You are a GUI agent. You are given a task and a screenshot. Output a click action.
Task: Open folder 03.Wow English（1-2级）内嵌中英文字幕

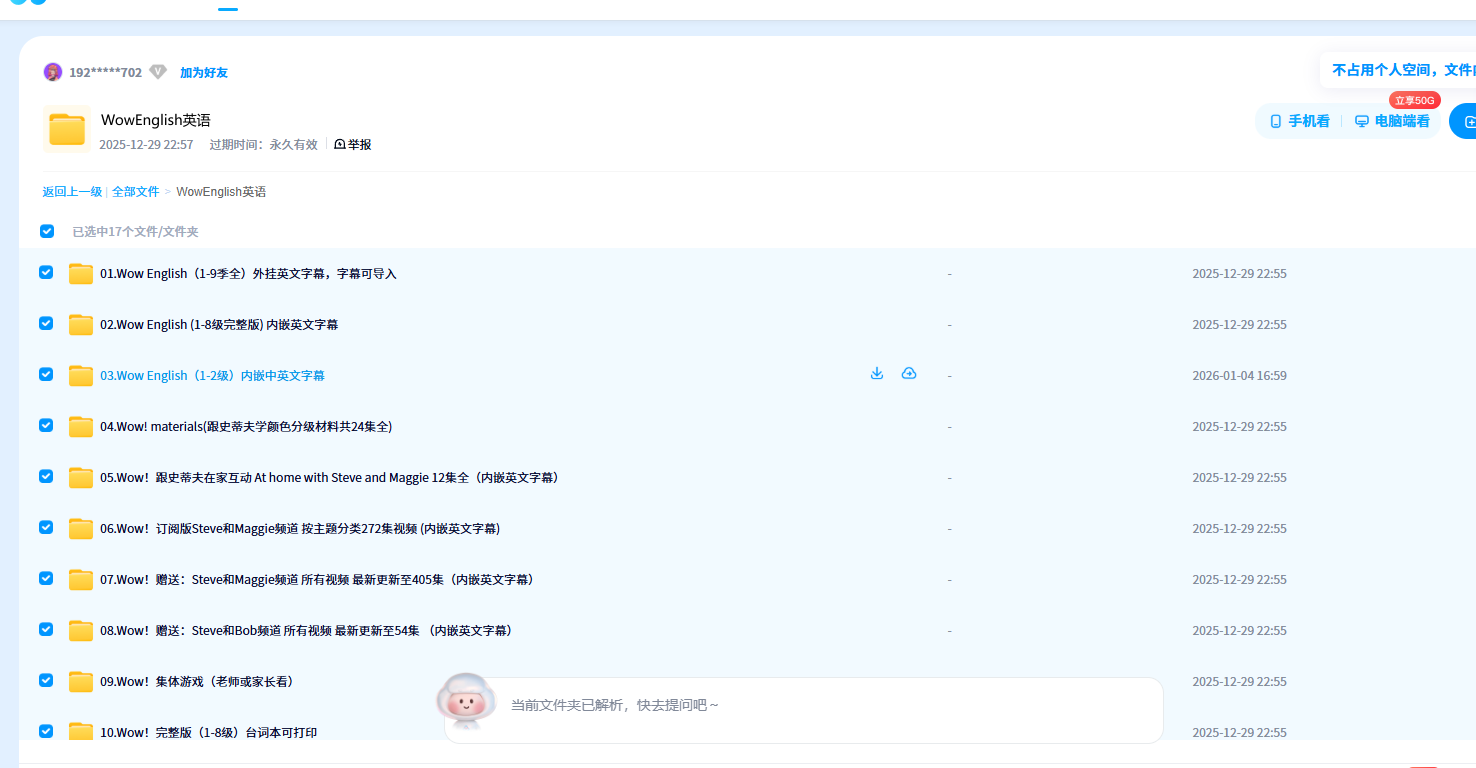[212, 376]
